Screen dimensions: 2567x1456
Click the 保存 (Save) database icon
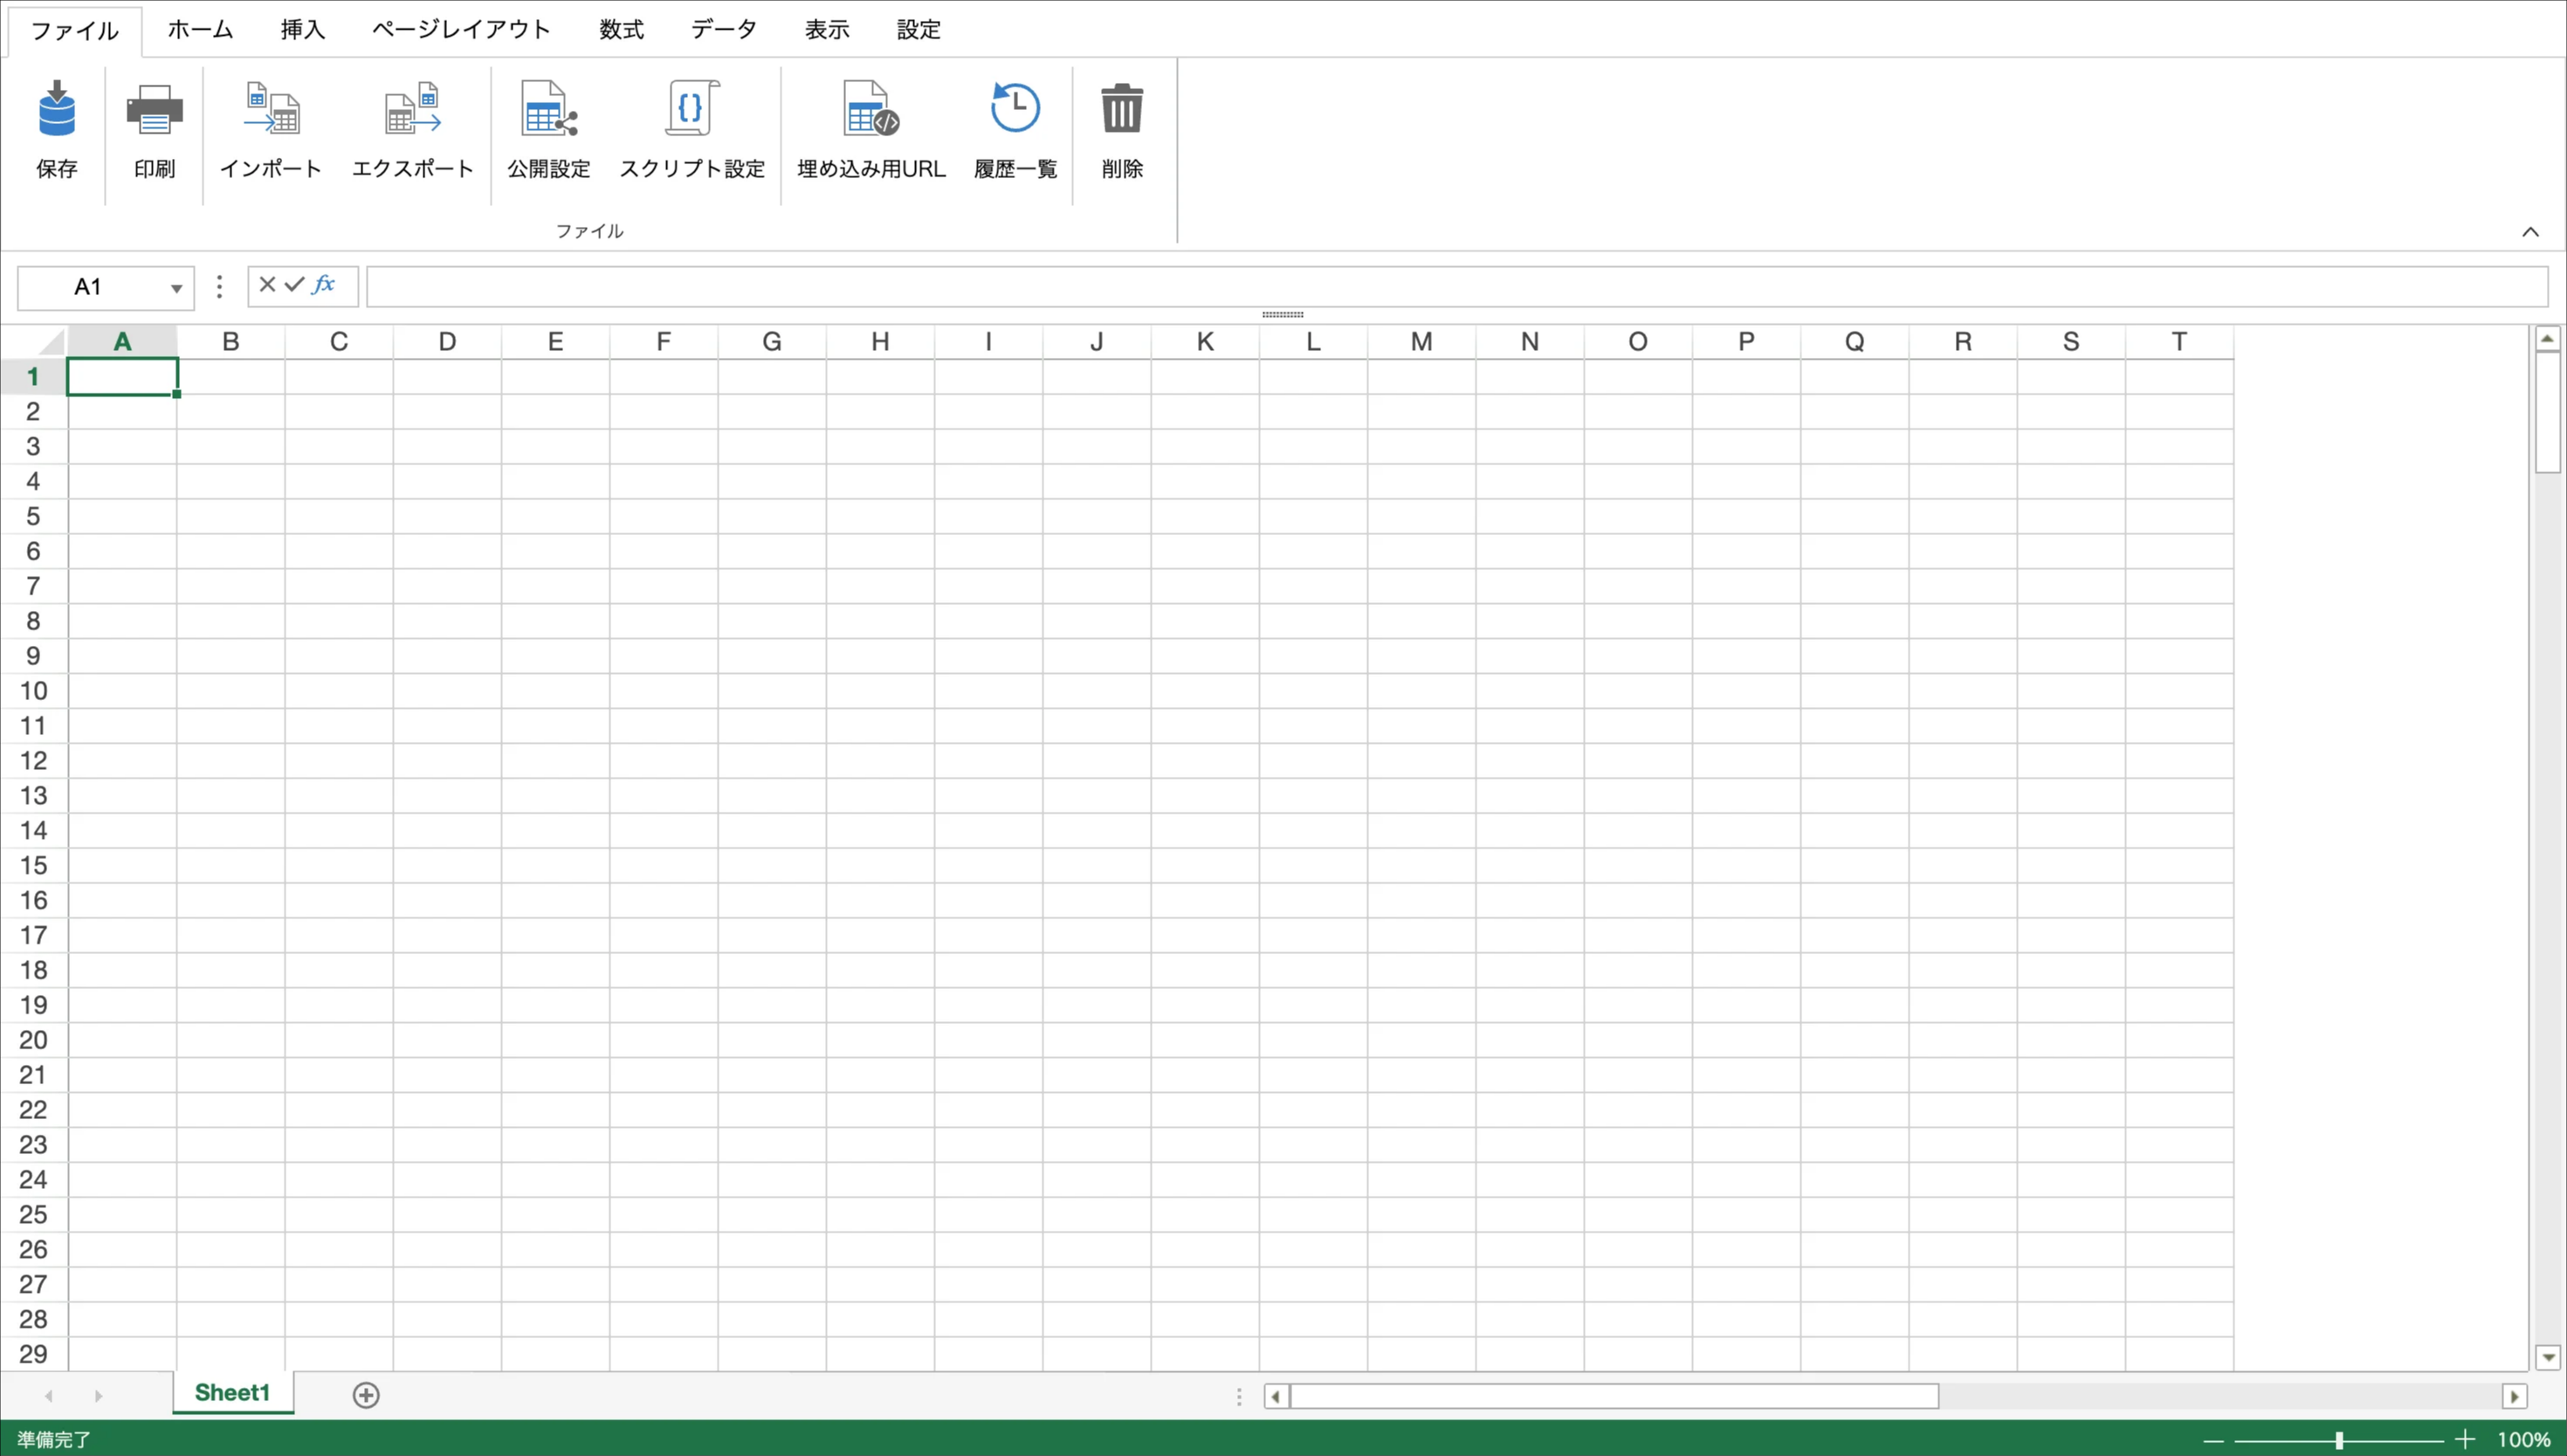(x=57, y=110)
